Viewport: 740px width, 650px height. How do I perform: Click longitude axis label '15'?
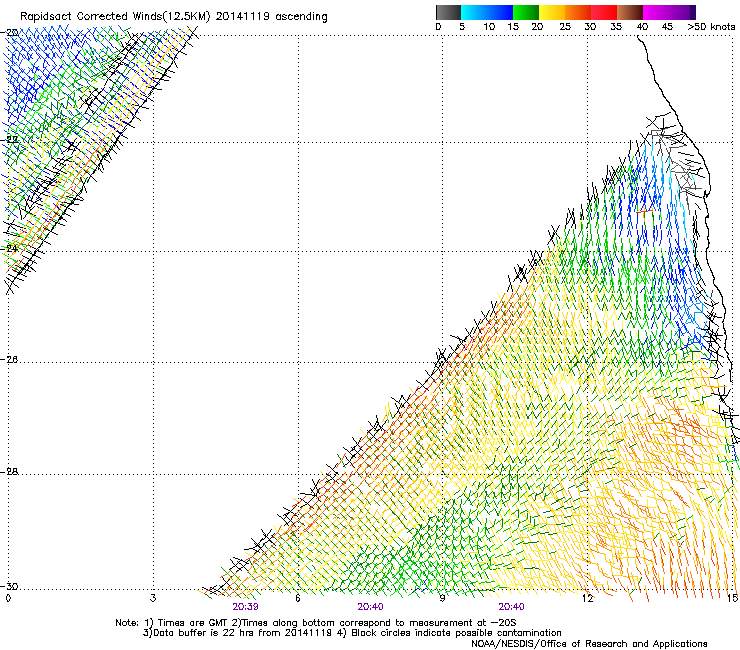pyautogui.click(x=732, y=598)
